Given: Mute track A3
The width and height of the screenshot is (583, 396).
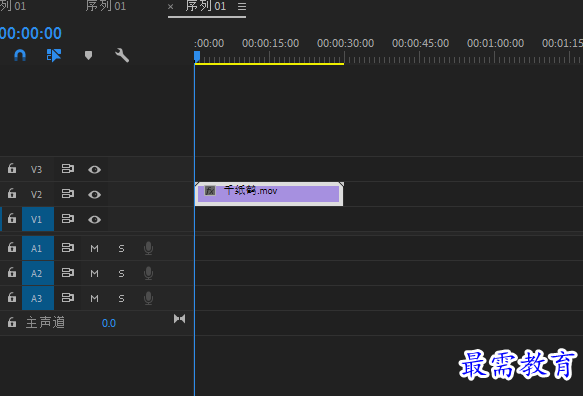Looking at the screenshot, I should 94,298.
